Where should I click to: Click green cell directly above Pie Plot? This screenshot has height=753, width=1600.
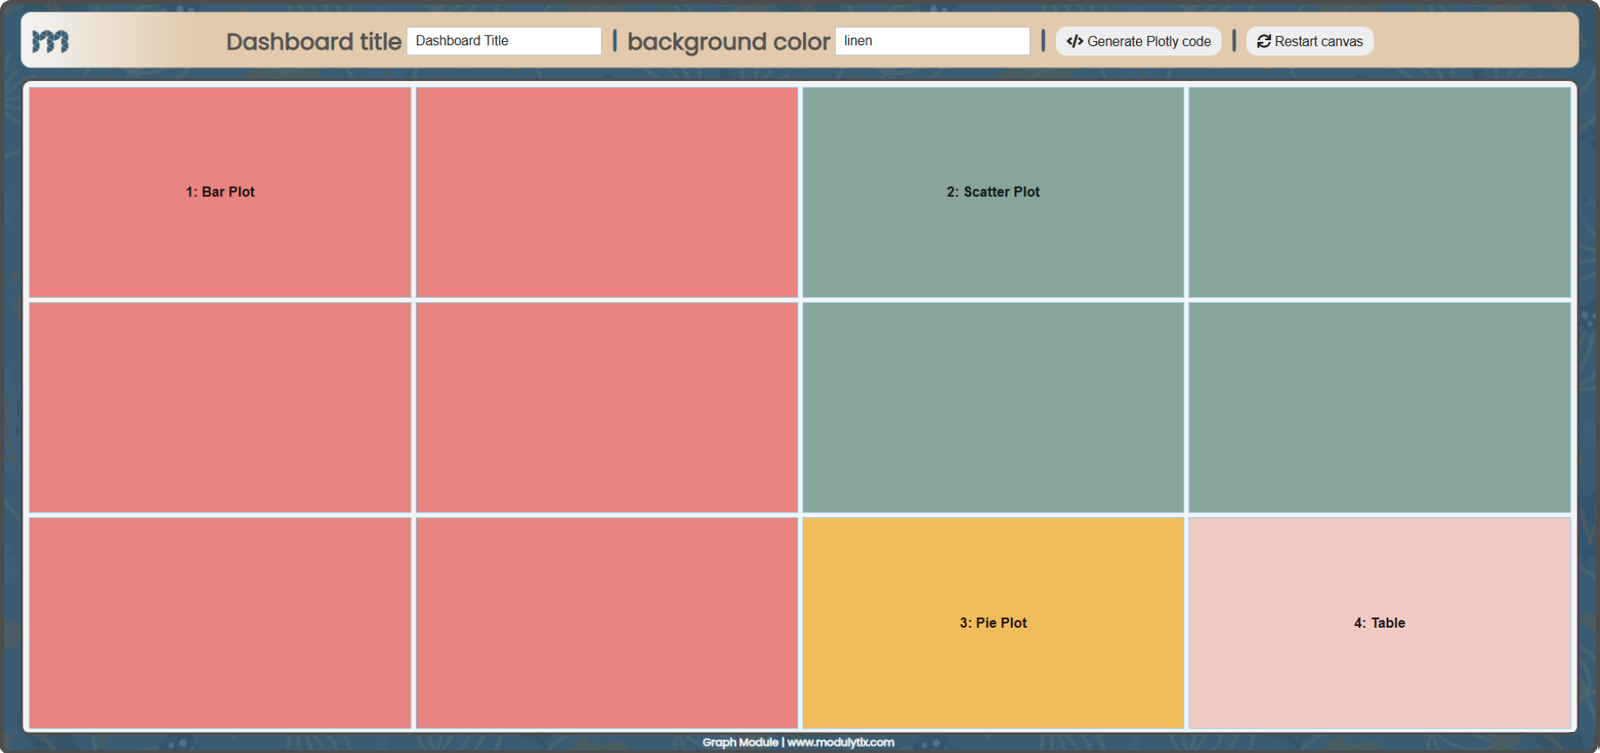click(993, 407)
